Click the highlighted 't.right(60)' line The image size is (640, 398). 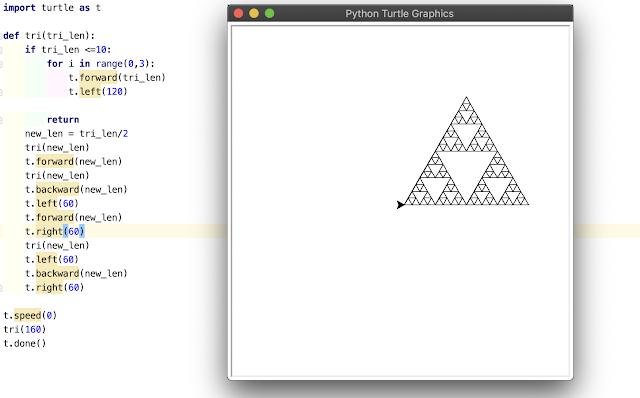(x=55, y=231)
